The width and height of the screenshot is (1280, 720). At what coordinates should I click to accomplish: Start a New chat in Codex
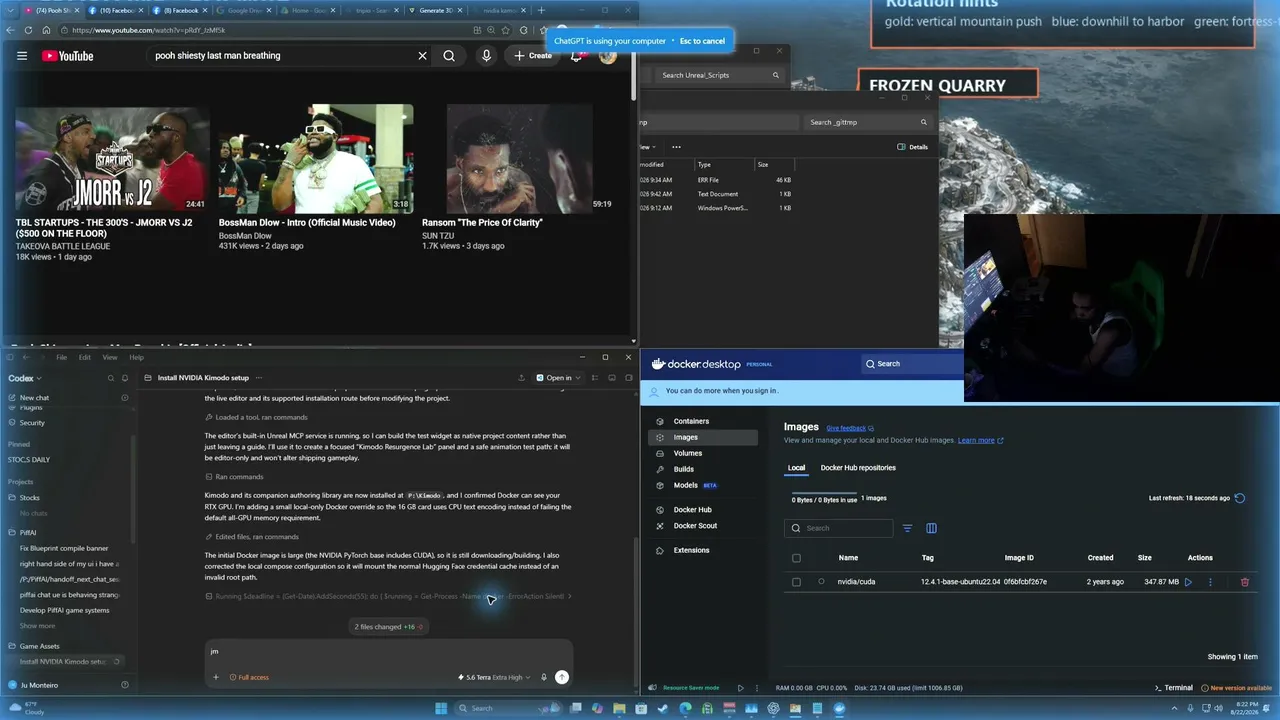pos(34,398)
